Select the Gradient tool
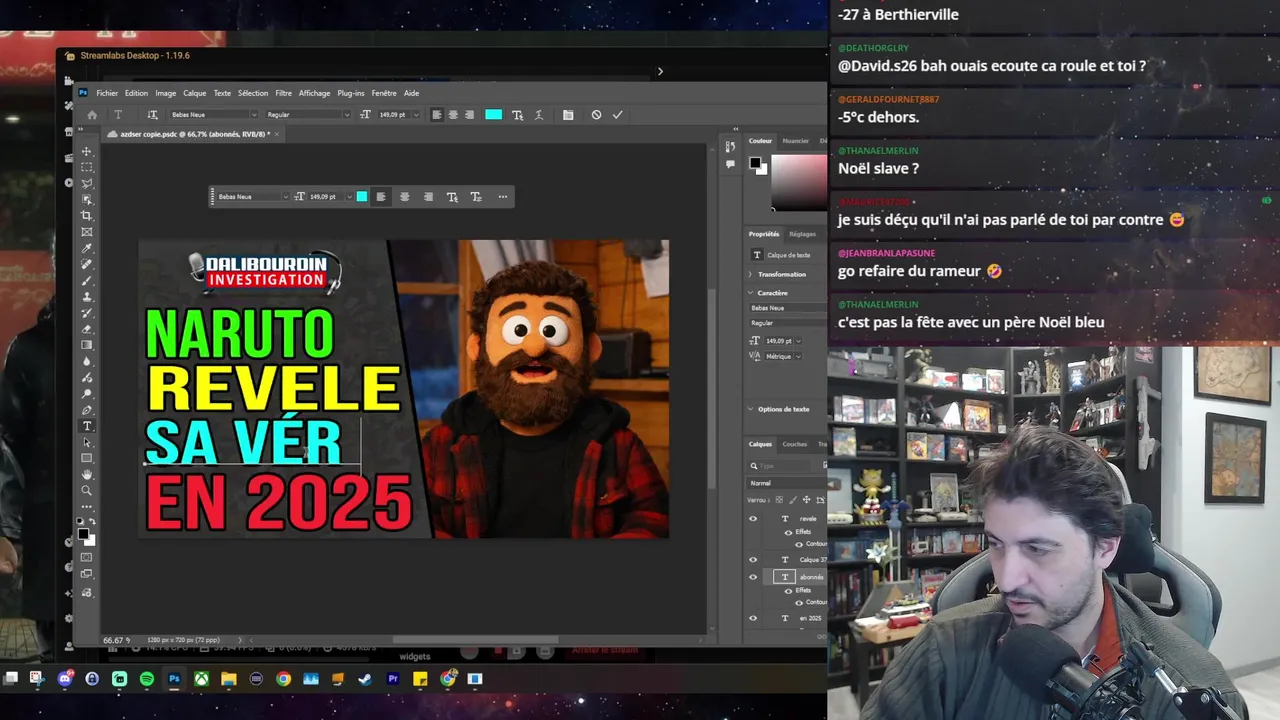The image size is (1280, 720). [87, 345]
